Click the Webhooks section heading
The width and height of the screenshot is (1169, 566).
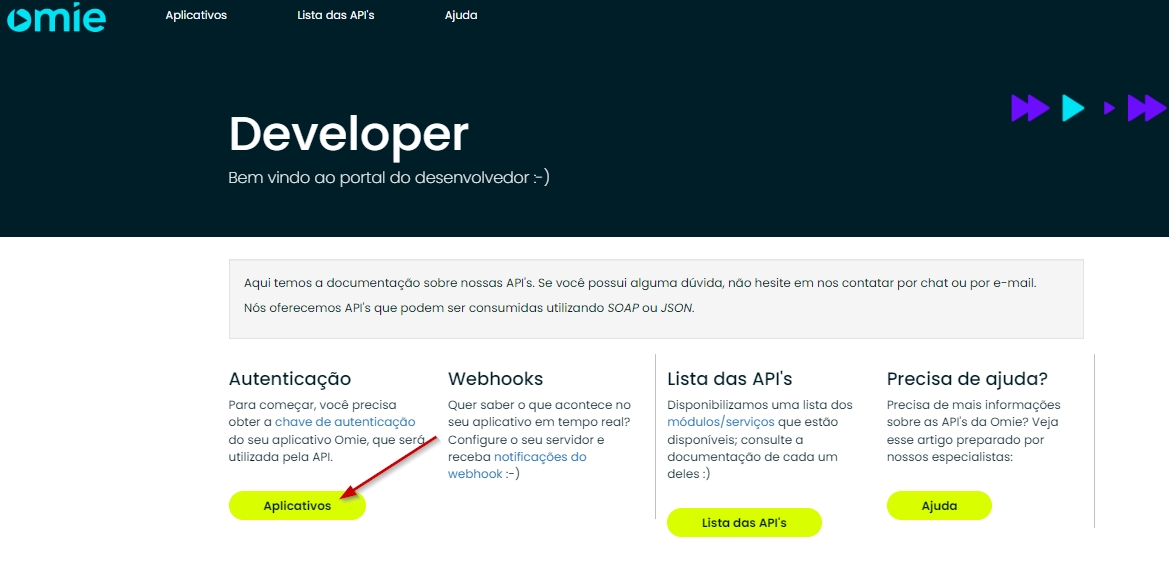pos(495,379)
